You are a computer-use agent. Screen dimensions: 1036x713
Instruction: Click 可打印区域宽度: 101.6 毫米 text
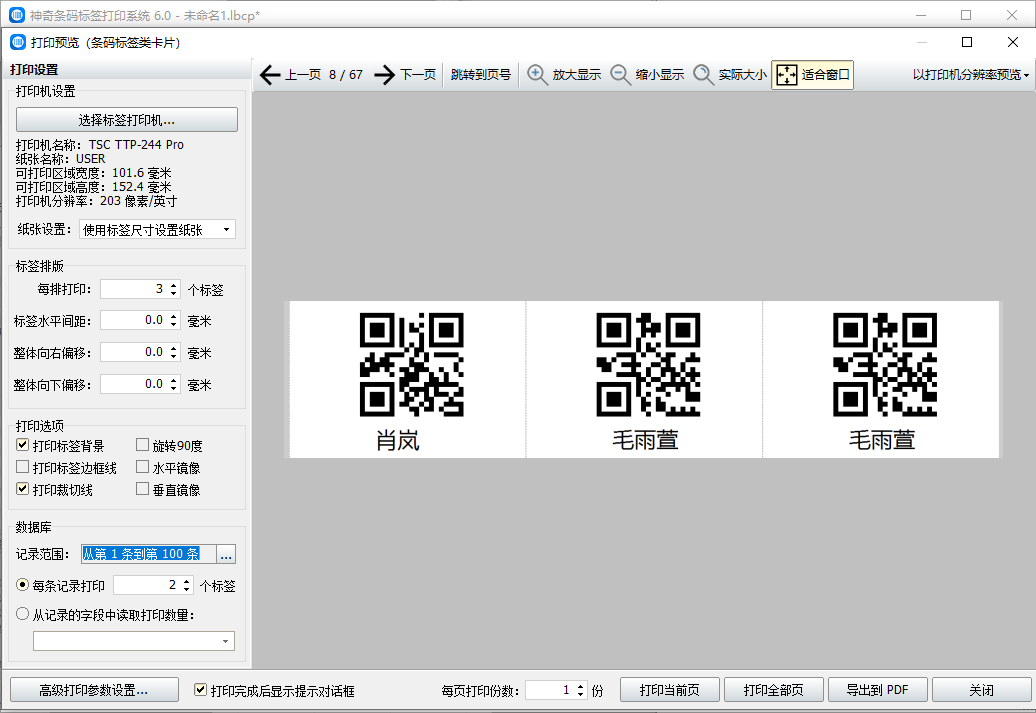(94, 173)
